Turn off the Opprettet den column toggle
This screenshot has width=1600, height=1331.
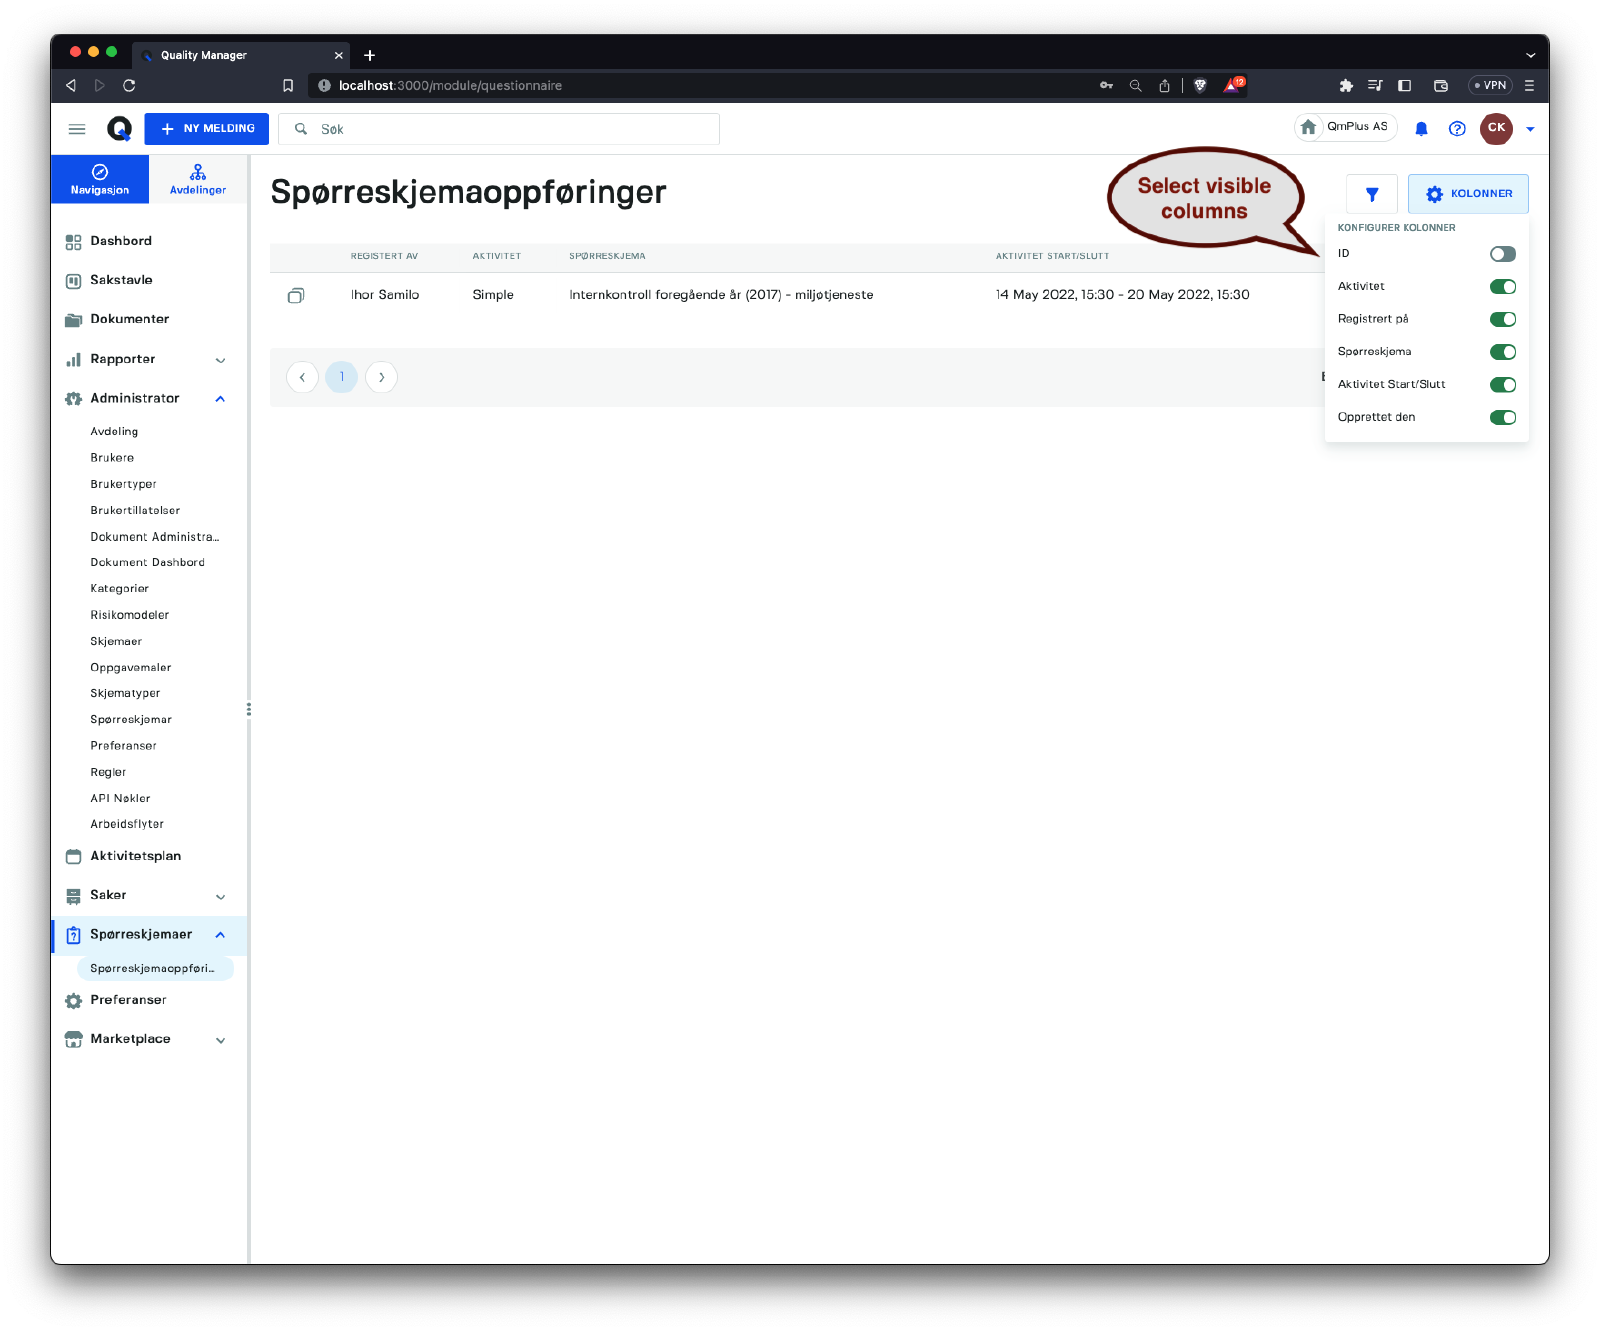click(x=1502, y=418)
